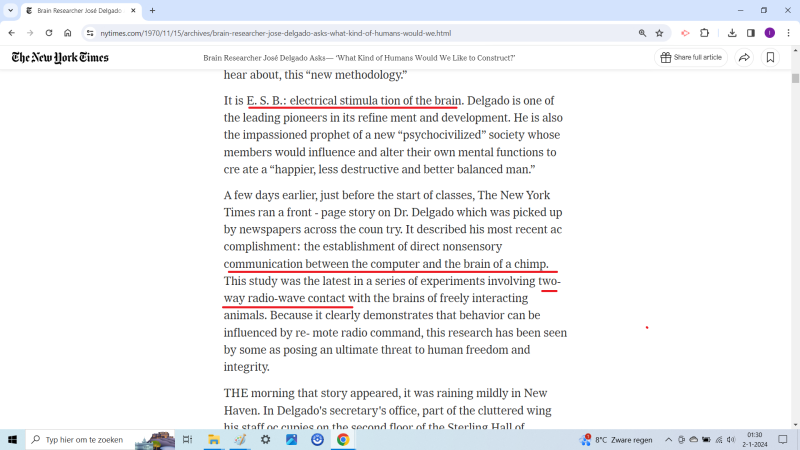800x450 pixels.
Task: Click the page vertical scrollbar thumb
Action: point(795,78)
